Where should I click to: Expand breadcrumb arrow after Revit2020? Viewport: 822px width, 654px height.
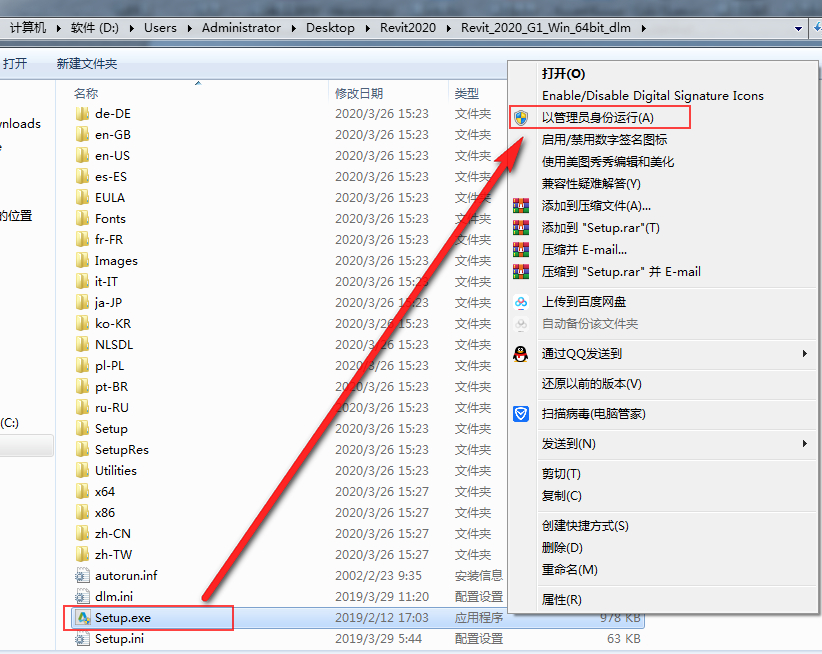point(449,28)
